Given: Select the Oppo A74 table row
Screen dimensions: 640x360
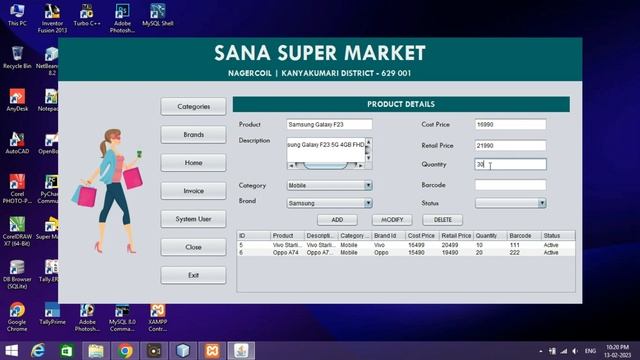Looking at the screenshot, I should 406,253.
